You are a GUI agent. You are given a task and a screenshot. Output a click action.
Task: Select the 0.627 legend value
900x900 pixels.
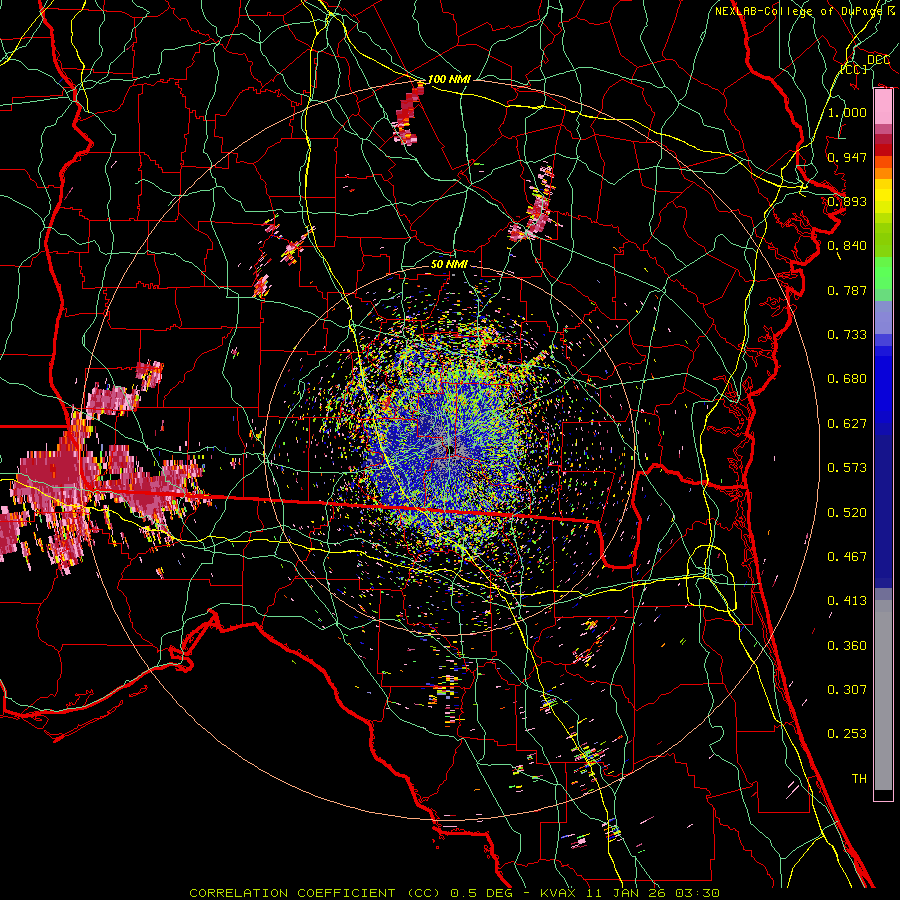(x=847, y=424)
